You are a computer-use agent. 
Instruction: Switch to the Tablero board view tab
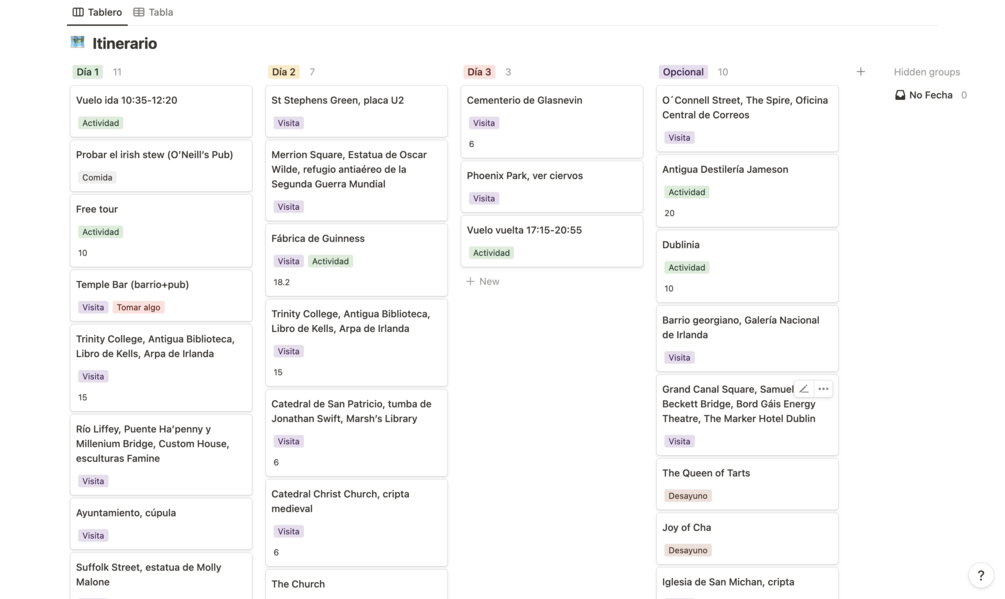pos(97,12)
